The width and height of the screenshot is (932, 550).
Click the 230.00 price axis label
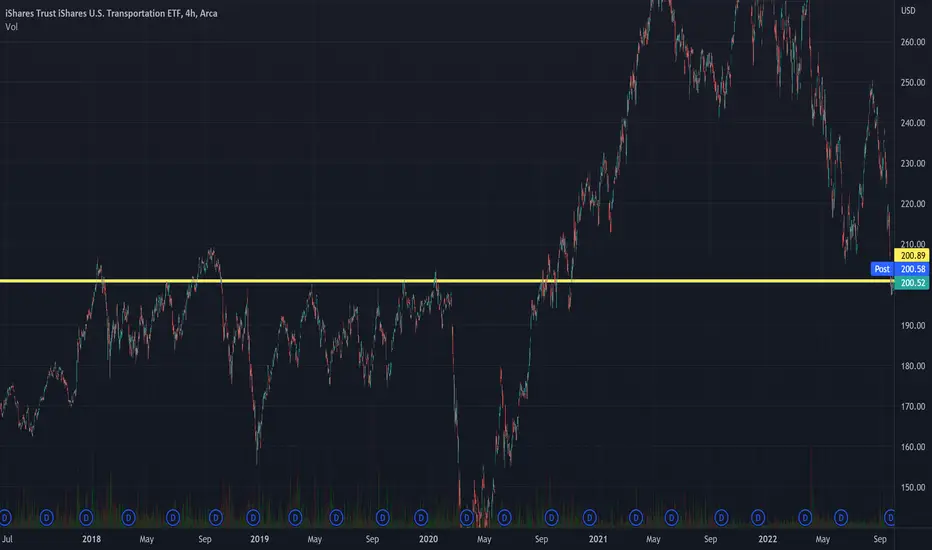pos(913,164)
